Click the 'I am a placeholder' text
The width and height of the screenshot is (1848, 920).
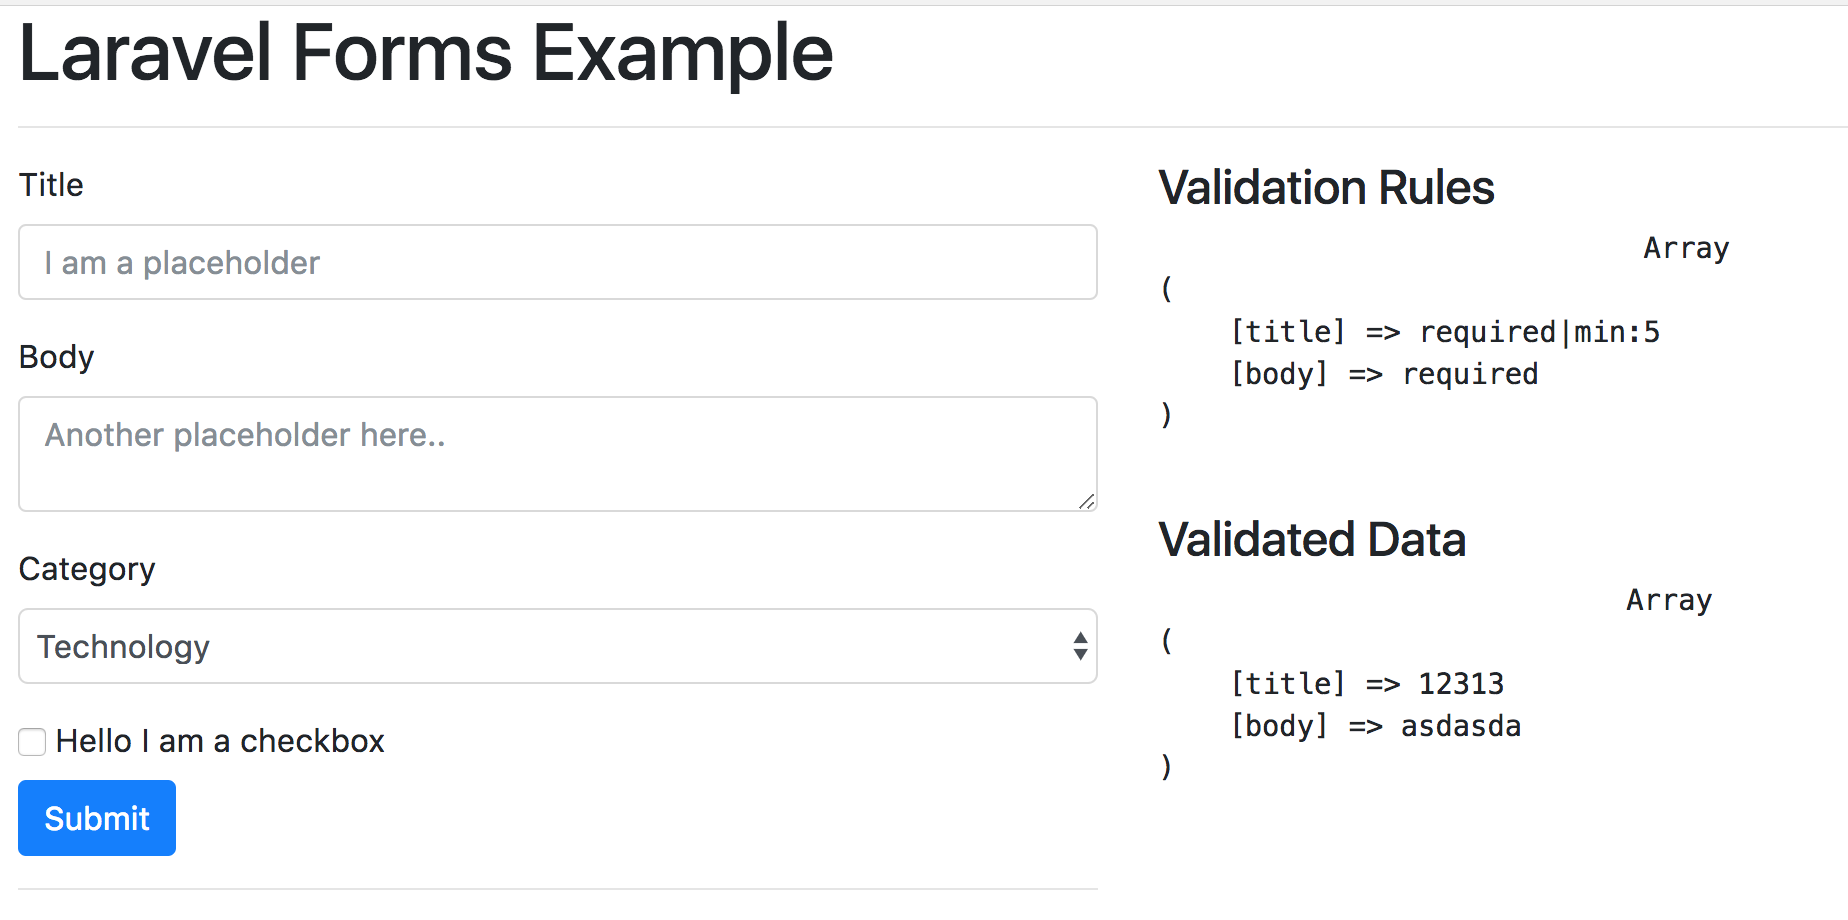182,263
